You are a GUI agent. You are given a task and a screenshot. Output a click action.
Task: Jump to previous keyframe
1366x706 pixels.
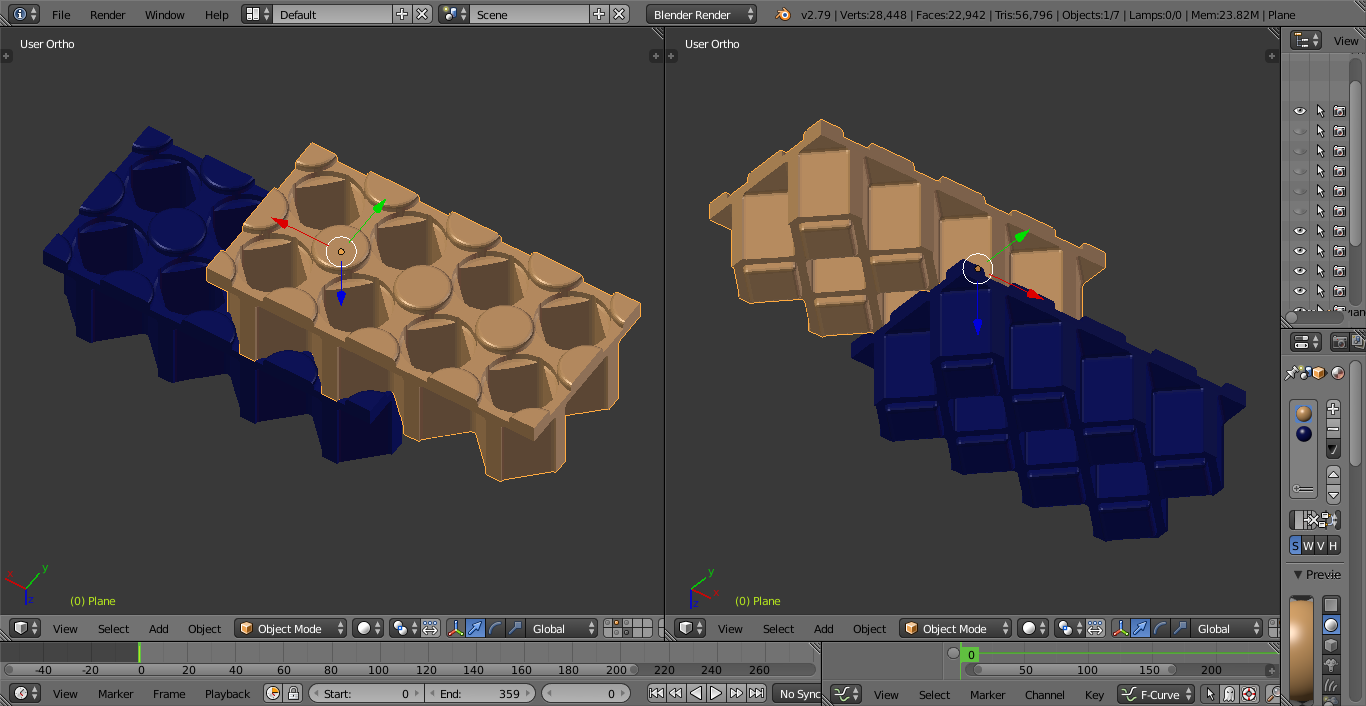tap(676, 693)
